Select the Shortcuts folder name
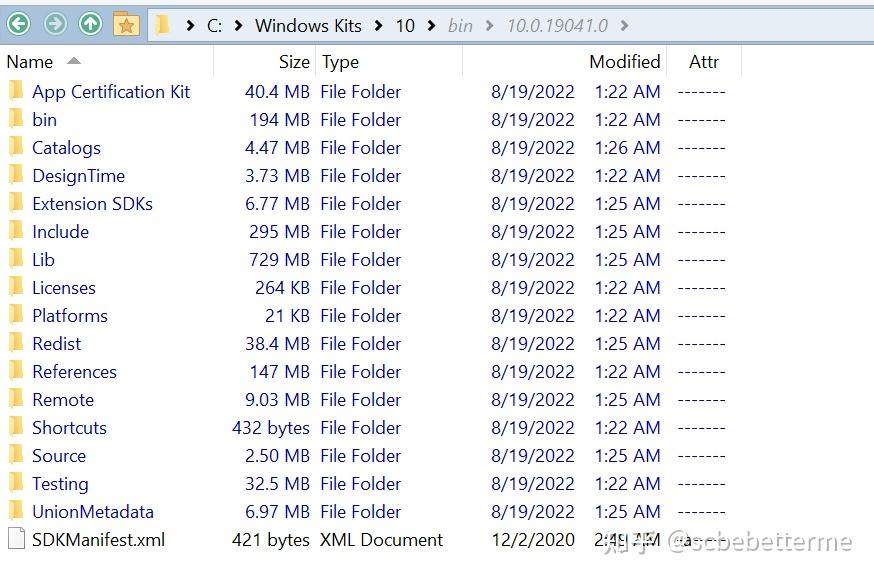This screenshot has height=576, width=874. point(70,428)
